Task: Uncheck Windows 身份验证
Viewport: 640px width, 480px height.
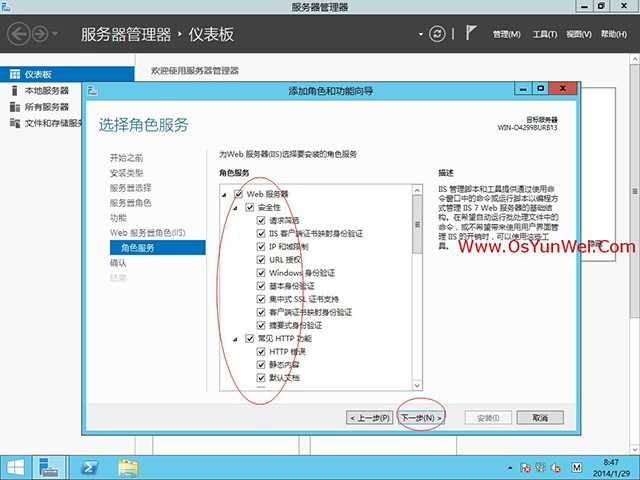Action: point(261,273)
